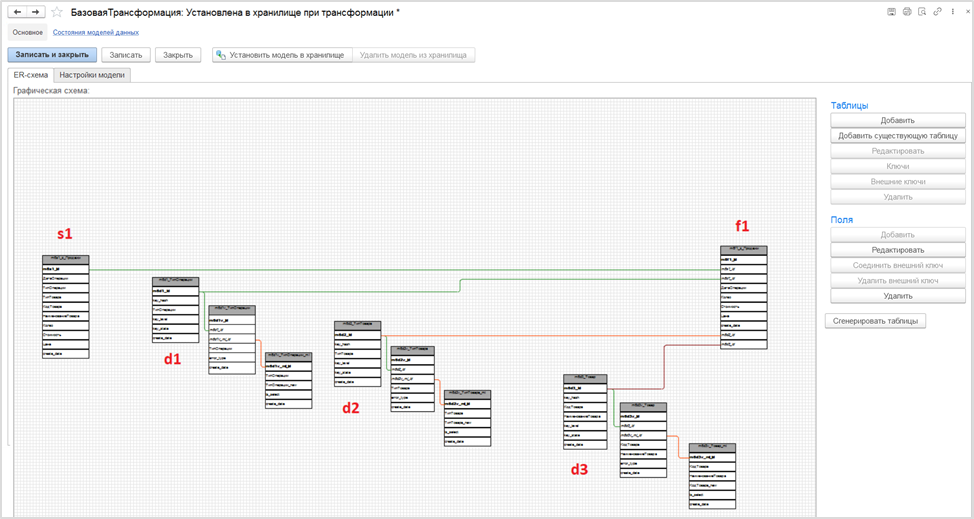Click Установить модель в хранилище button

pos(281,55)
